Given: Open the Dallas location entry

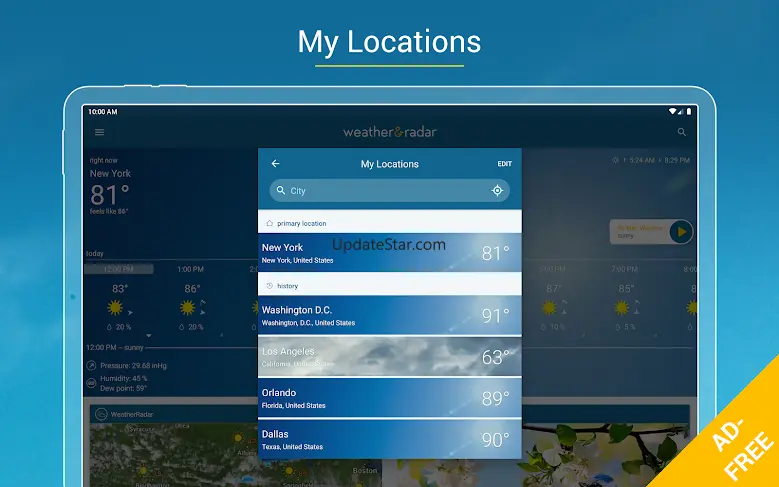Looking at the screenshot, I should [x=390, y=439].
